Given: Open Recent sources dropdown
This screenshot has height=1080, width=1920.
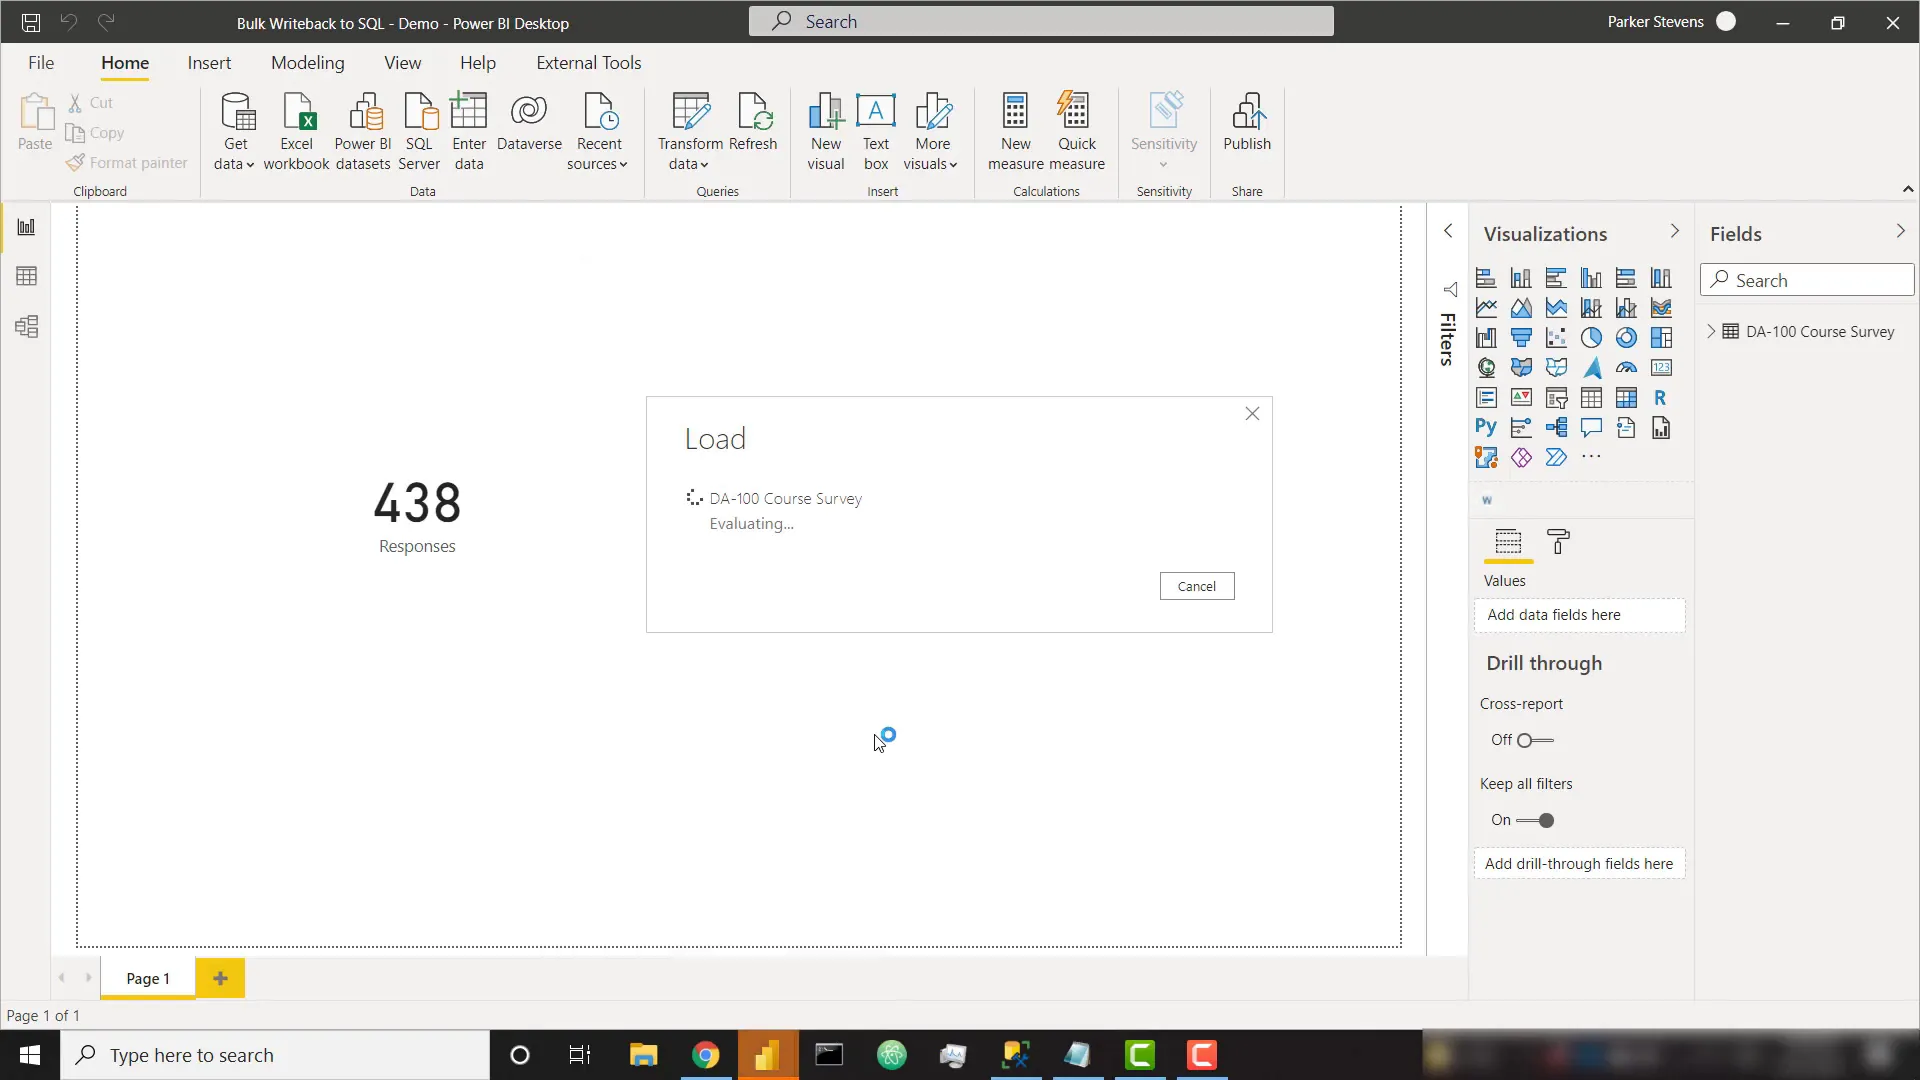Looking at the screenshot, I should tap(598, 154).
